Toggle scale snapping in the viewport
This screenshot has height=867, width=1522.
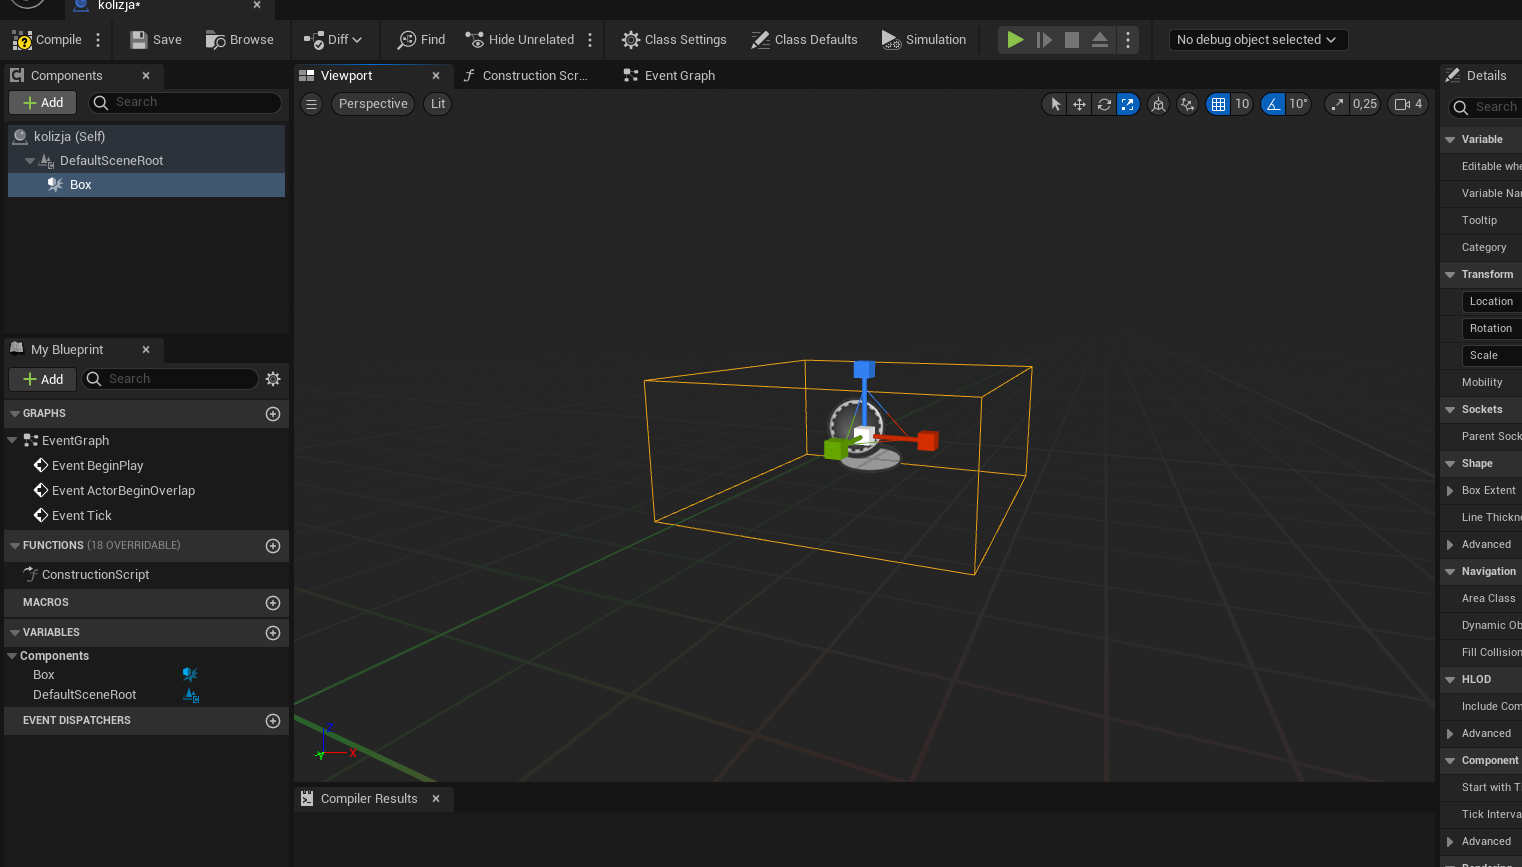pos(1337,104)
